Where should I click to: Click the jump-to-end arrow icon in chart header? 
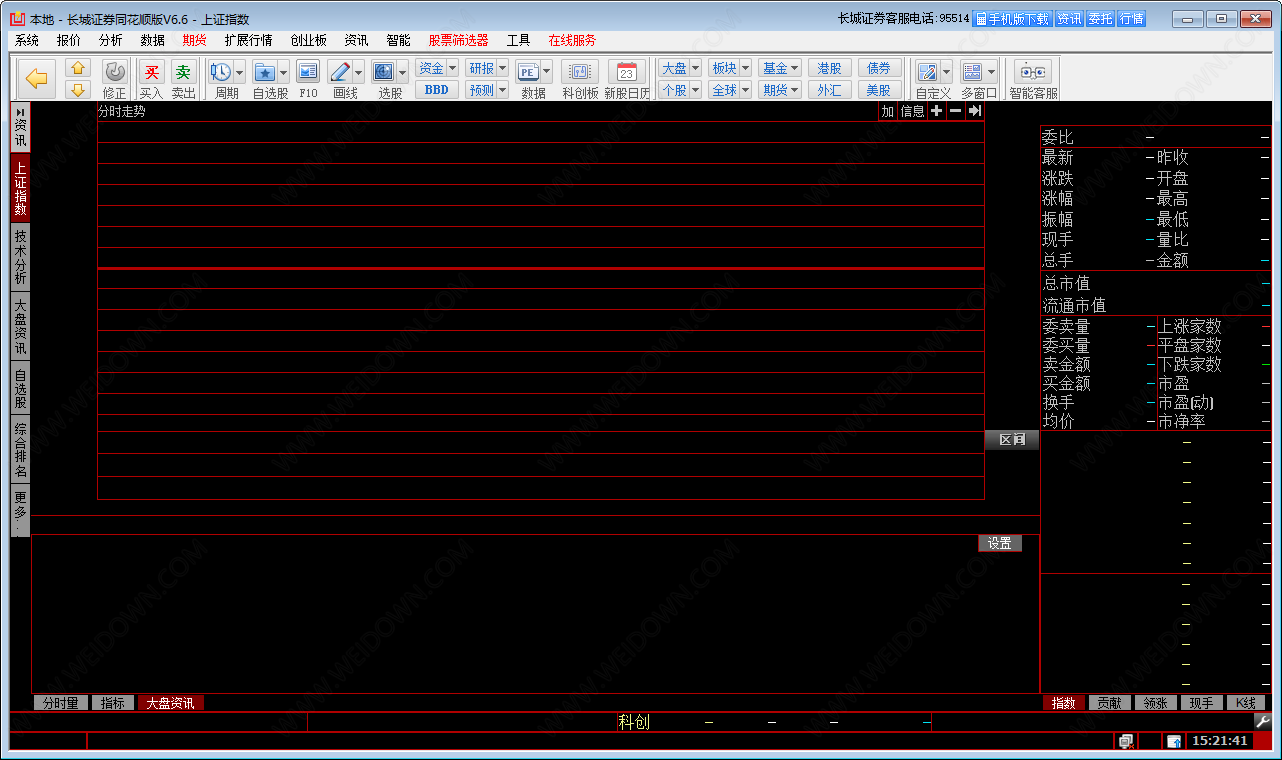tap(974, 111)
